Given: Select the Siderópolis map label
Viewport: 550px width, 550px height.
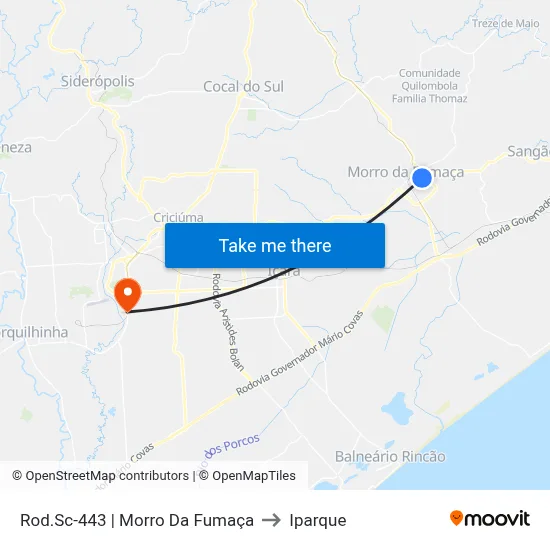Looking at the screenshot, I should pos(98,81).
